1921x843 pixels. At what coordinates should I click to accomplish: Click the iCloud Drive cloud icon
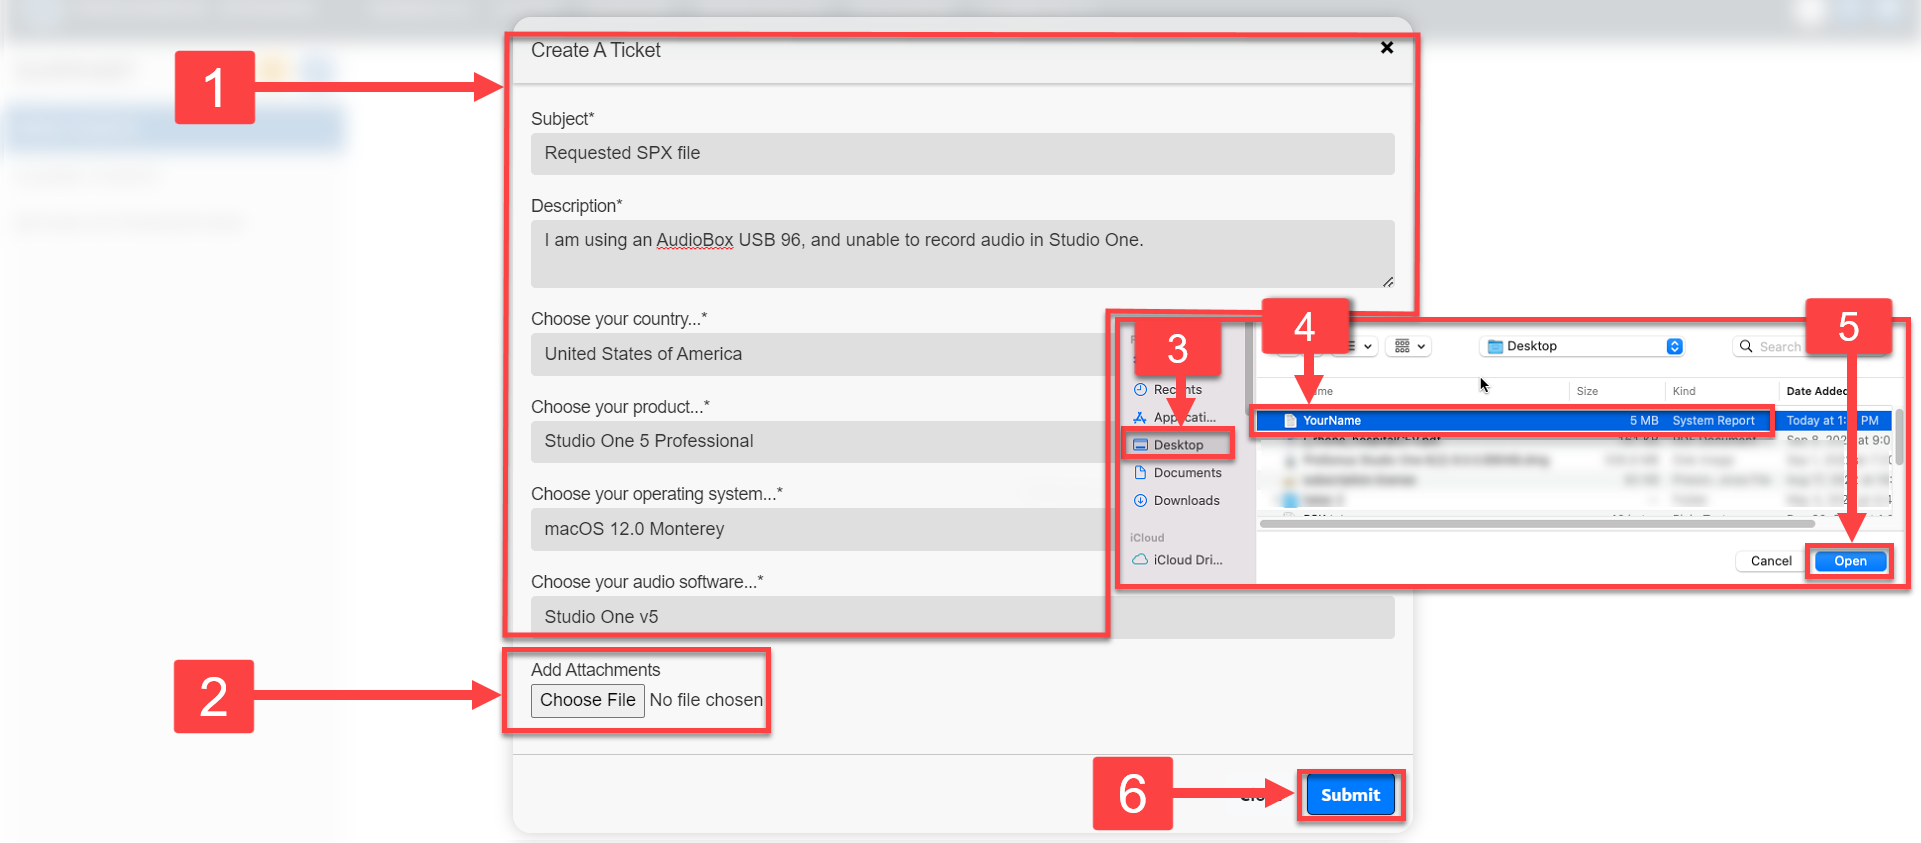(x=1140, y=560)
